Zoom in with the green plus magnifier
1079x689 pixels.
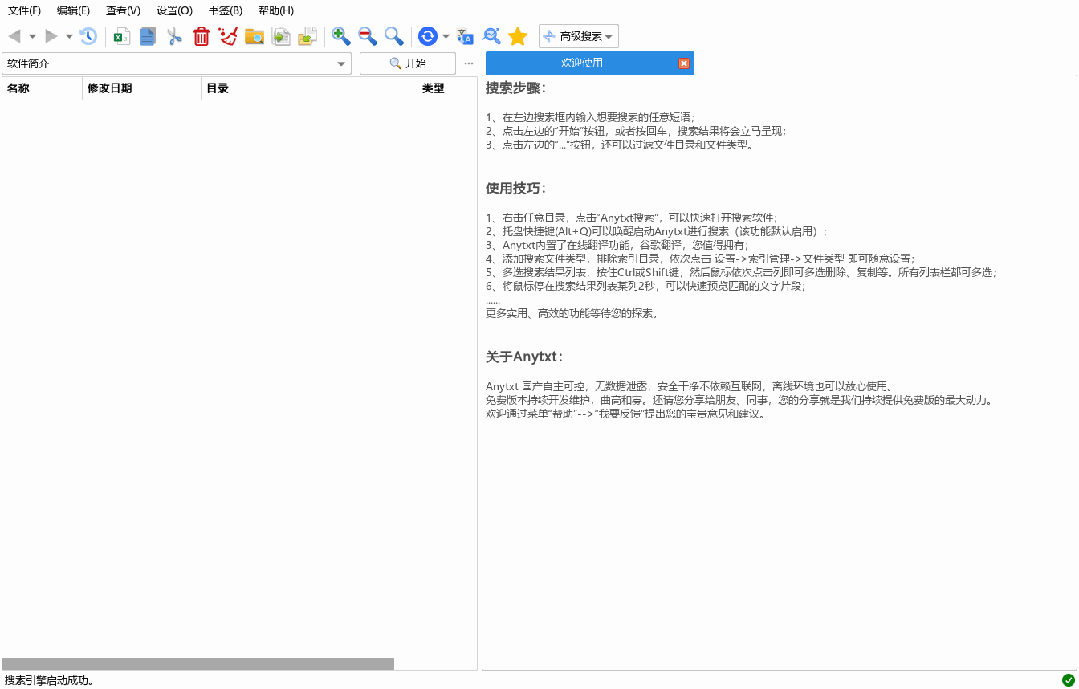click(x=341, y=36)
